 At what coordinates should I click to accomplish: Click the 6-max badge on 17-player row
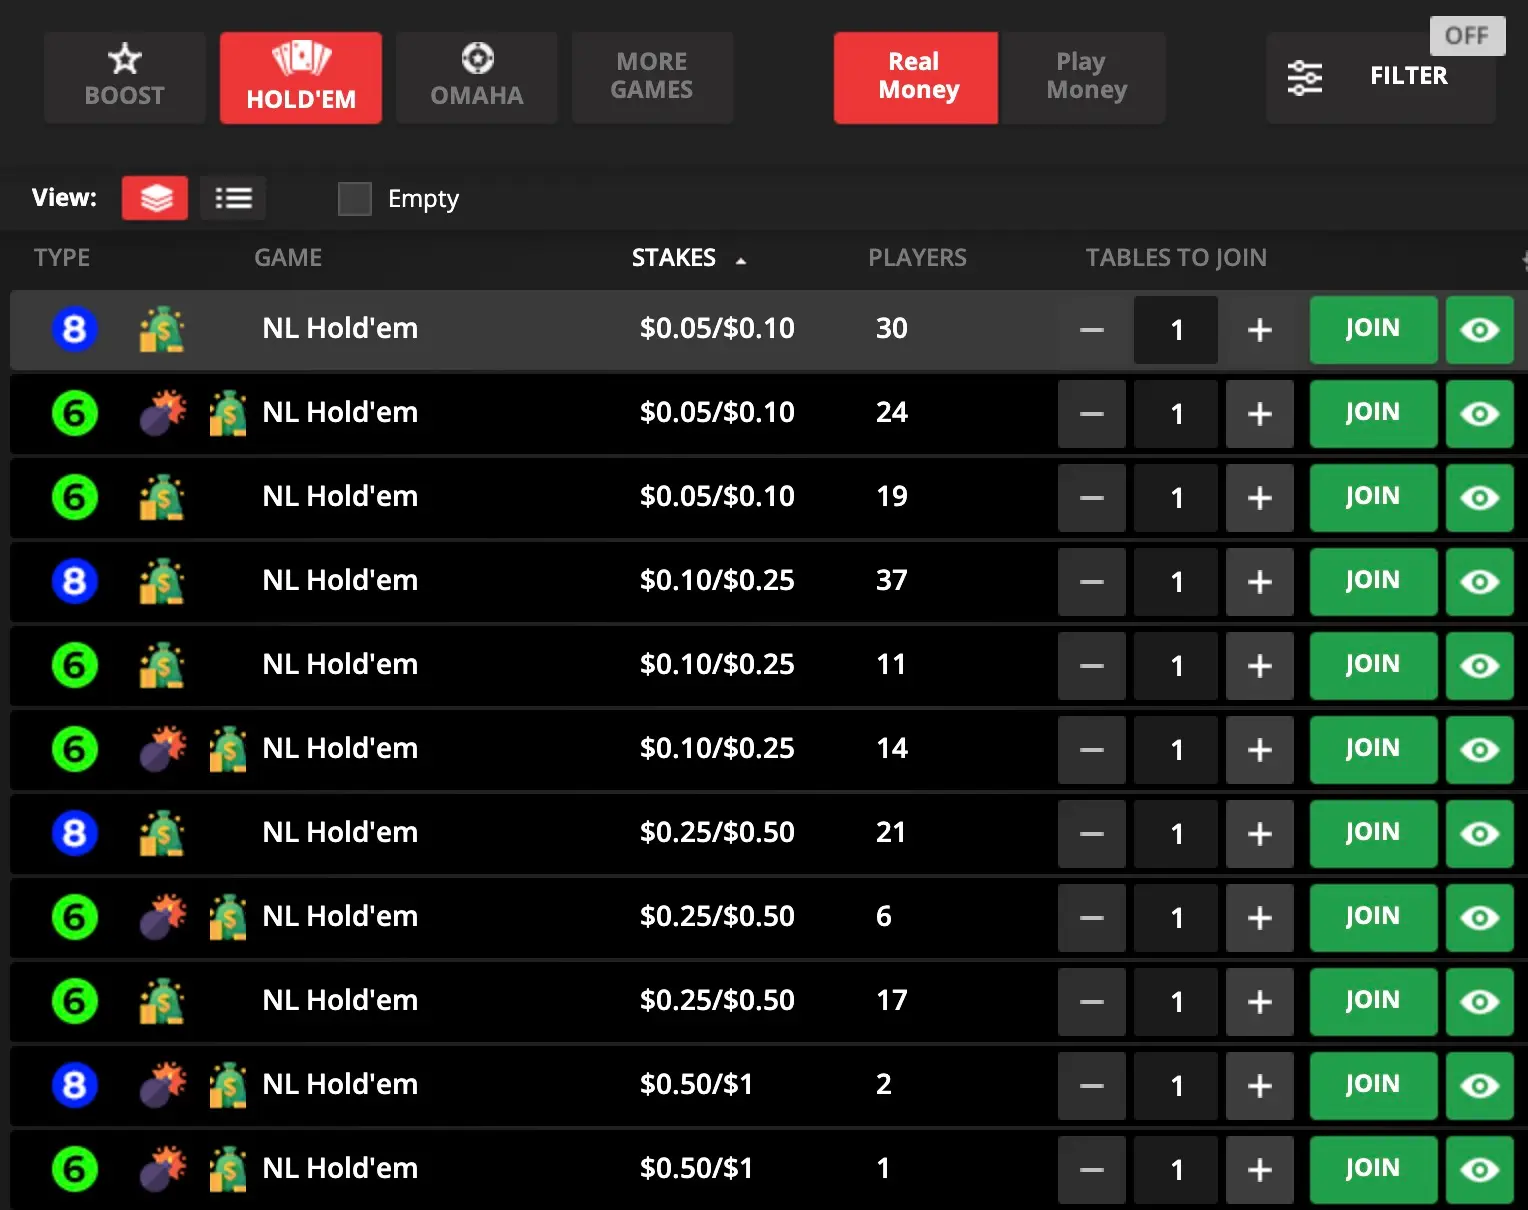[x=75, y=1001]
